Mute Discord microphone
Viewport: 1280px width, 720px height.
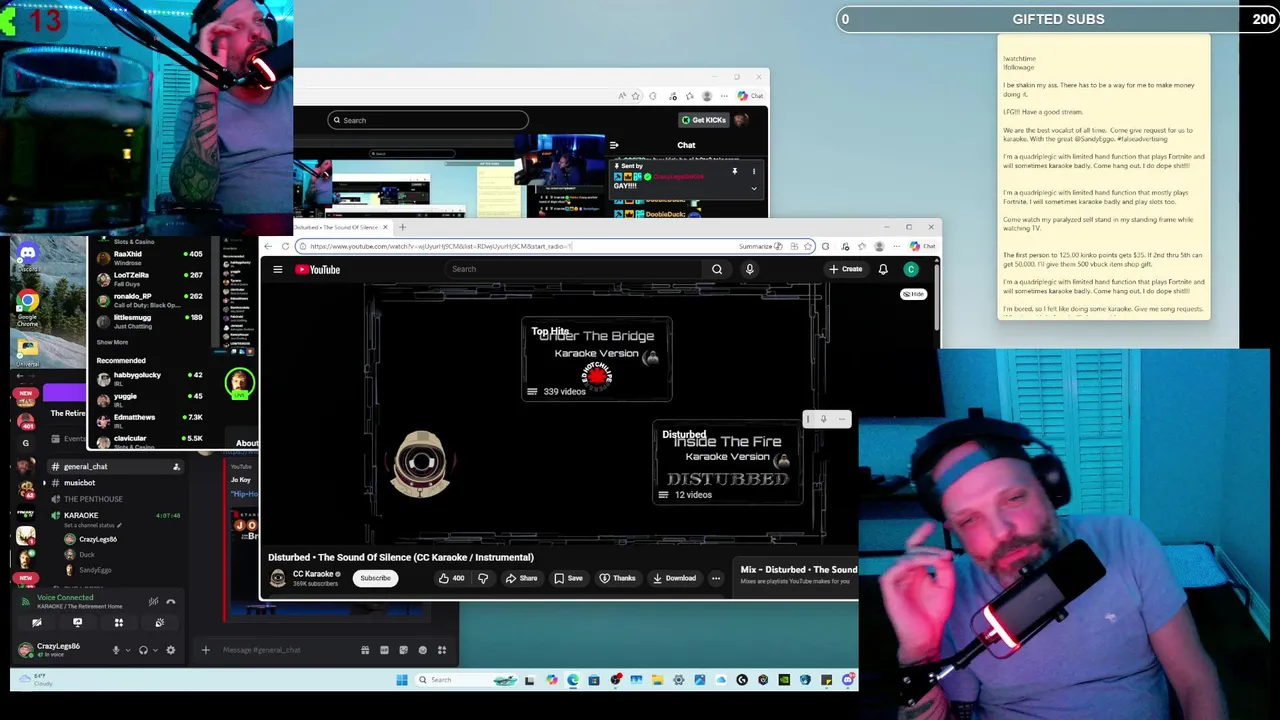pyautogui.click(x=116, y=650)
